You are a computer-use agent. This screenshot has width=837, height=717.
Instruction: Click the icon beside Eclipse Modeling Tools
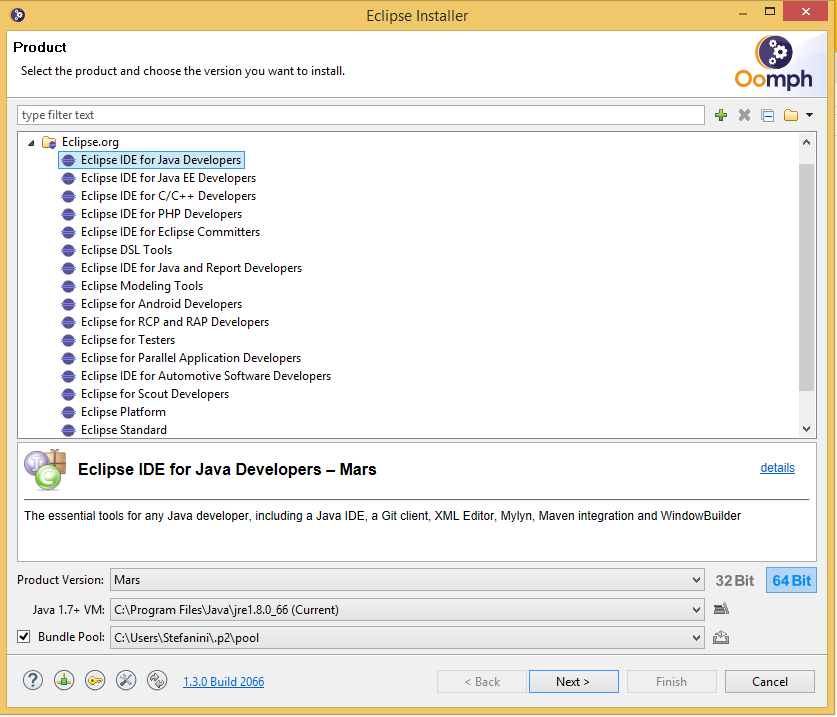[x=68, y=287]
